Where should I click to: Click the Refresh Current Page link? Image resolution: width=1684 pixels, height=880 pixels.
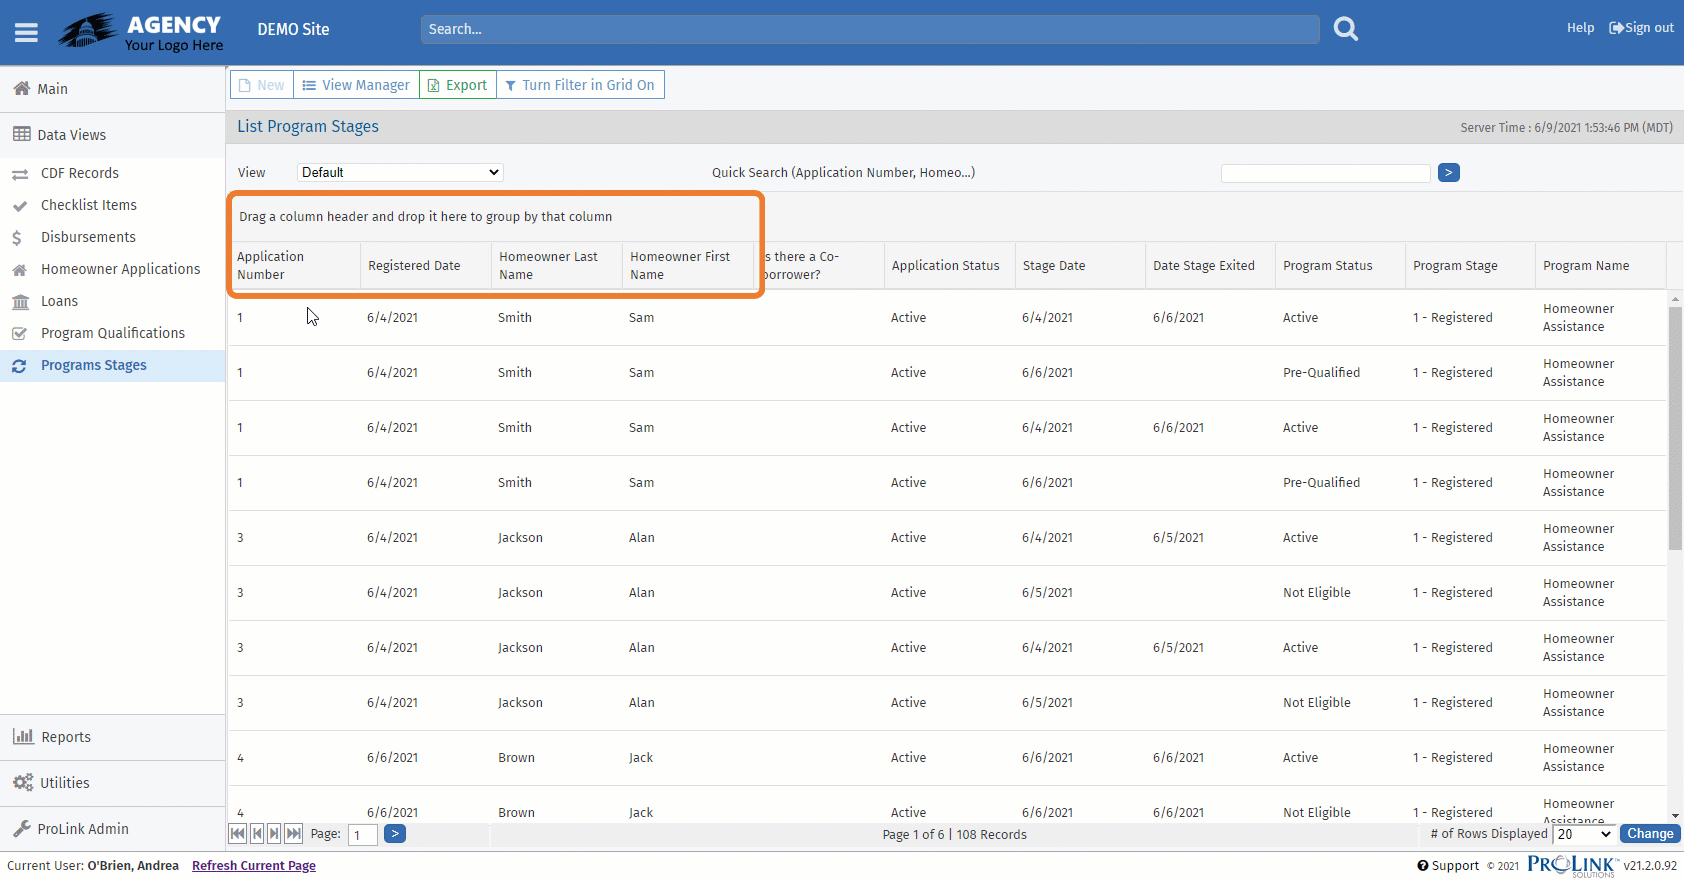254,866
